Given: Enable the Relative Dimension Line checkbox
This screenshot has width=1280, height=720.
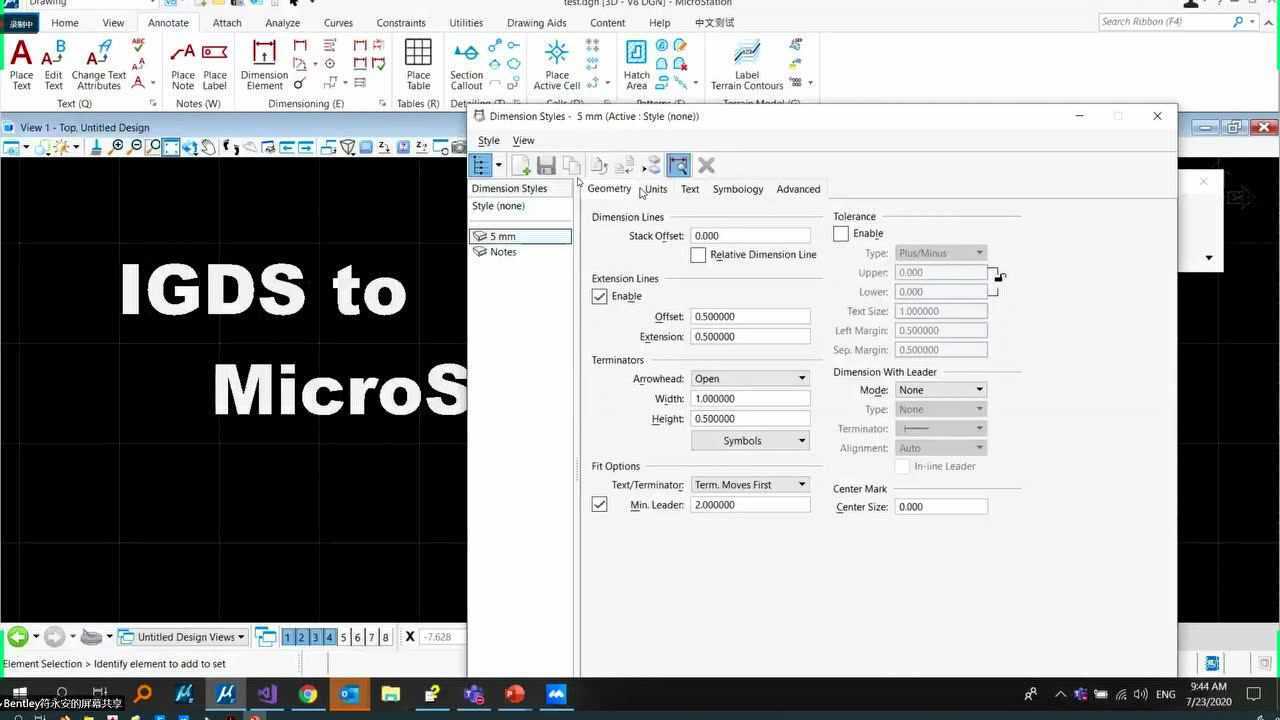Looking at the screenshot, I should pos(698,255).
